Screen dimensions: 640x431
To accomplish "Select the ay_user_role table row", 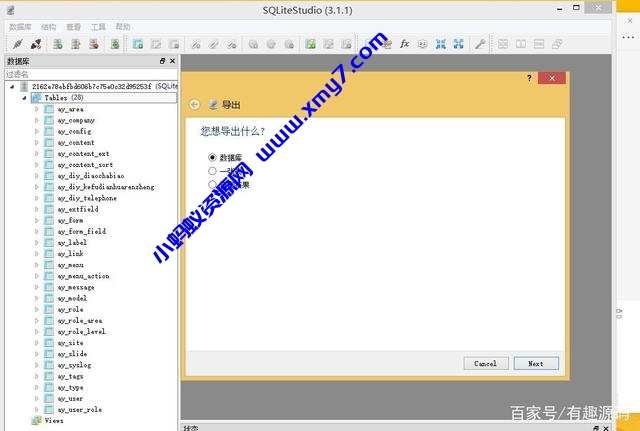I will click(x=80, y=409).
